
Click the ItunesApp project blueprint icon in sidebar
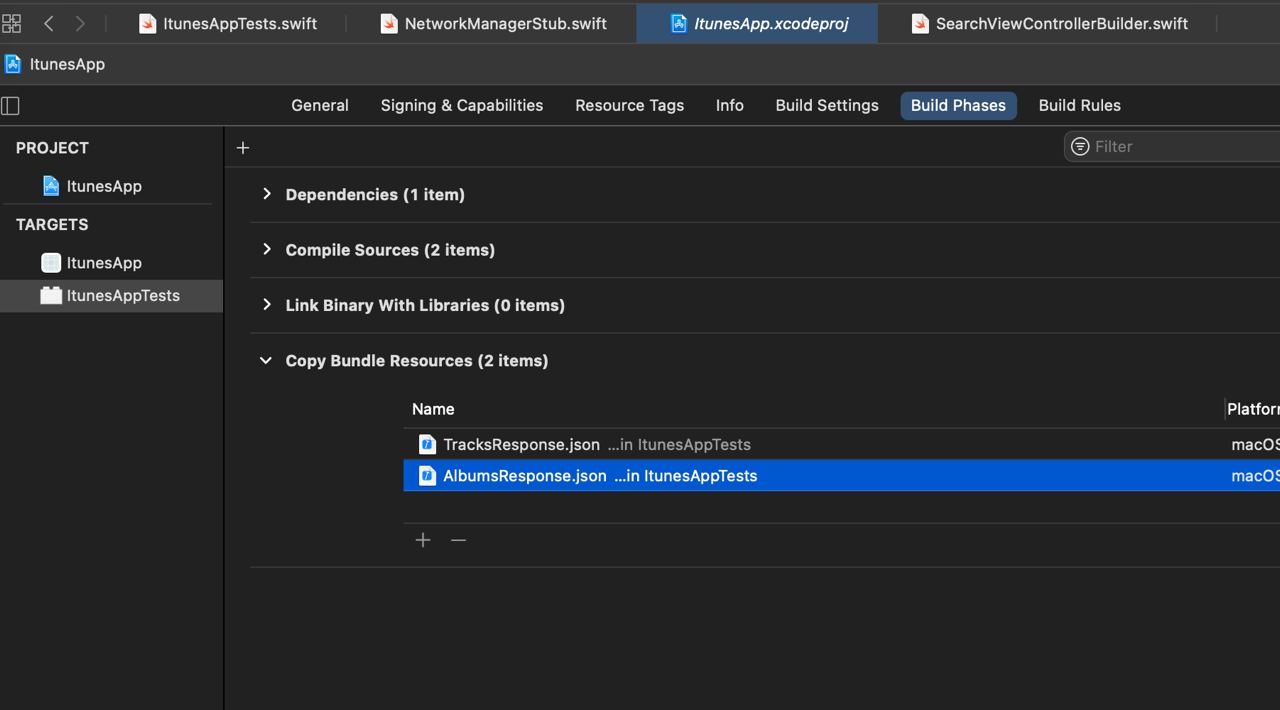[x=51, y=186]
